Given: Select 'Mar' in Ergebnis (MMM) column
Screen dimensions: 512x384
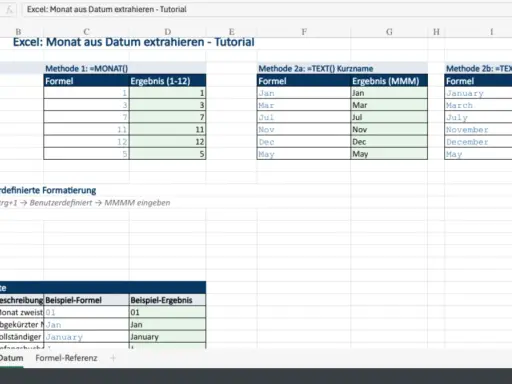Looking at the screenshot, I should 389,105.
